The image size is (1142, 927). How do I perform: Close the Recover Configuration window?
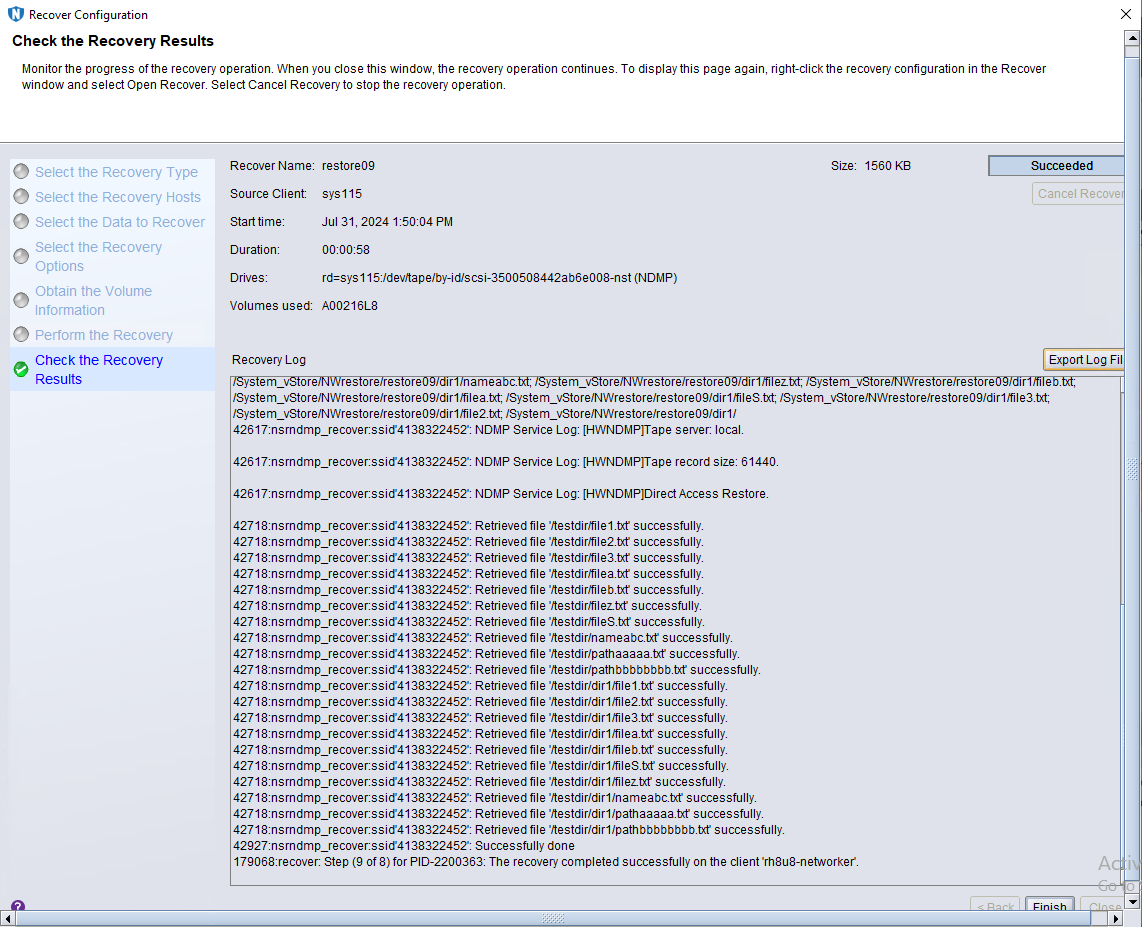[1126, 14]
